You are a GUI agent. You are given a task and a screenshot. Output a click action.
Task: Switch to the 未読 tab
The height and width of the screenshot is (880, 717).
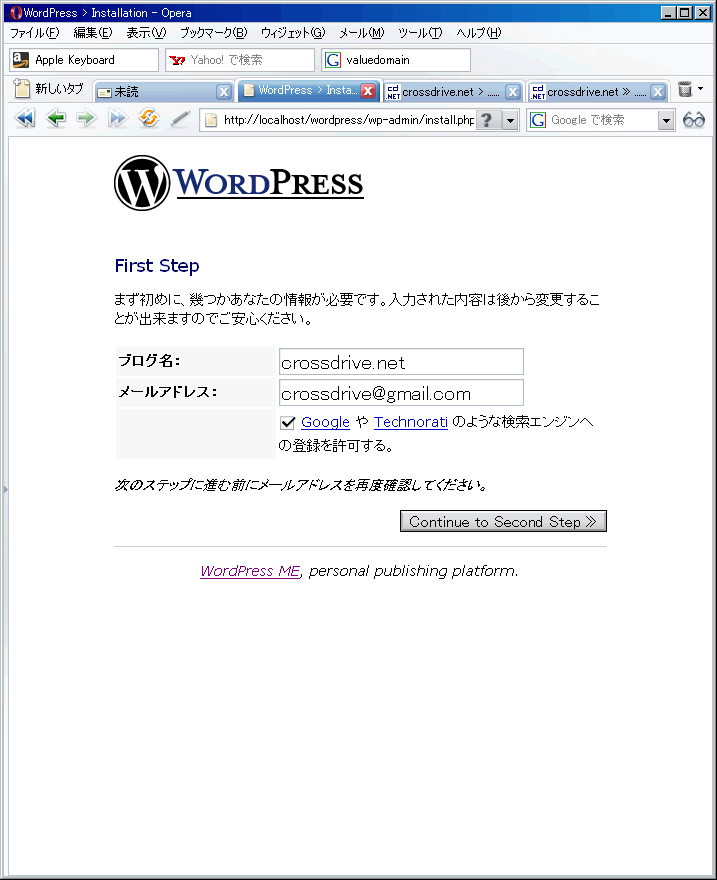(163, 92)
